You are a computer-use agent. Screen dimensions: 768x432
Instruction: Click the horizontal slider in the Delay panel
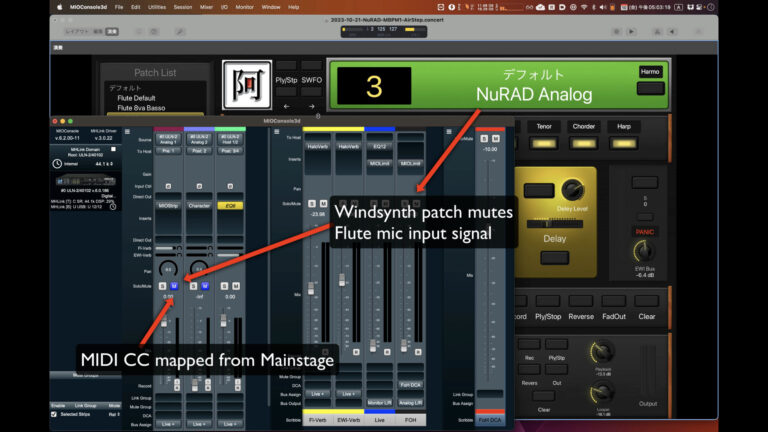[554, 224]
